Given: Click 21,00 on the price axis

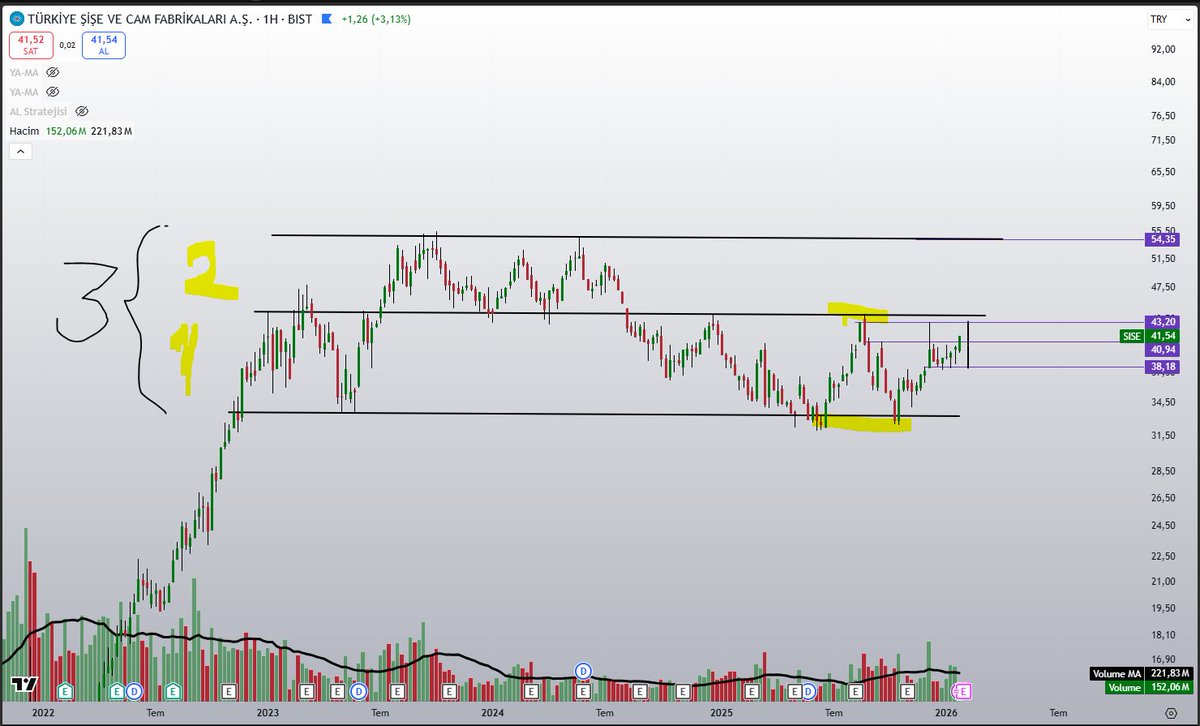Looking at the screenshot, I should 1162,582.
